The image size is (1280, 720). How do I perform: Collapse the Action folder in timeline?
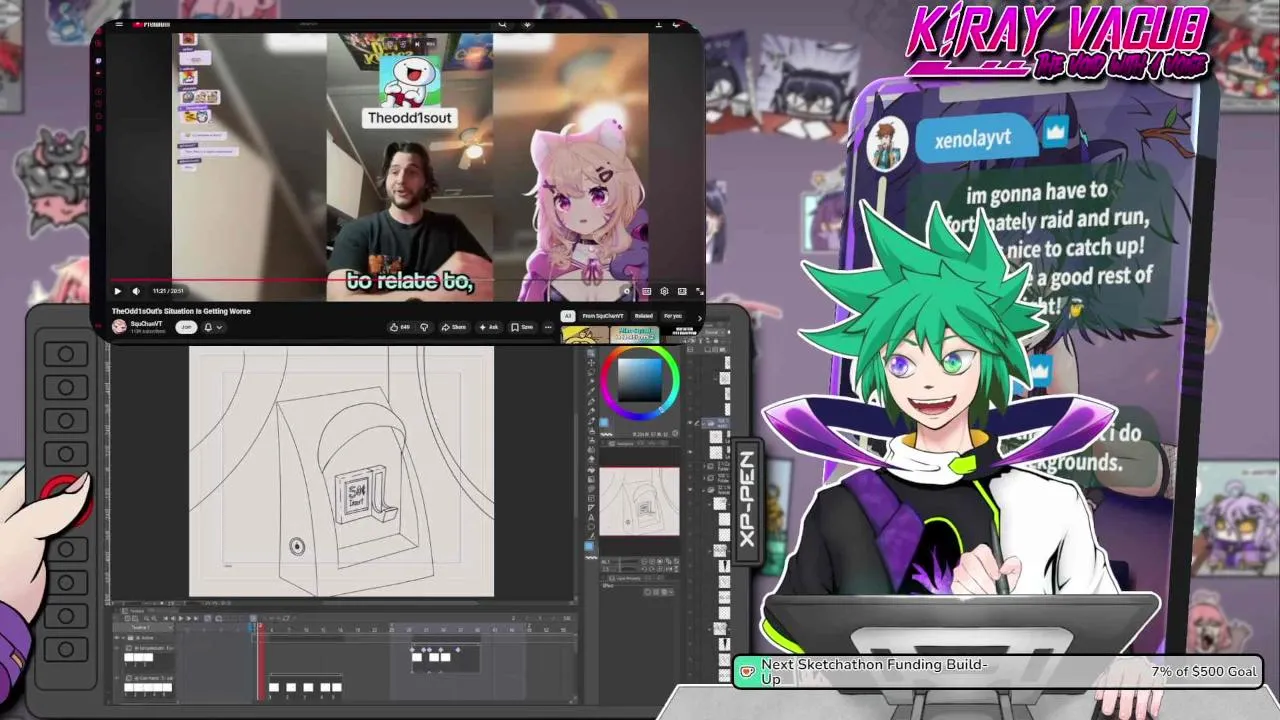pos(123,637)
